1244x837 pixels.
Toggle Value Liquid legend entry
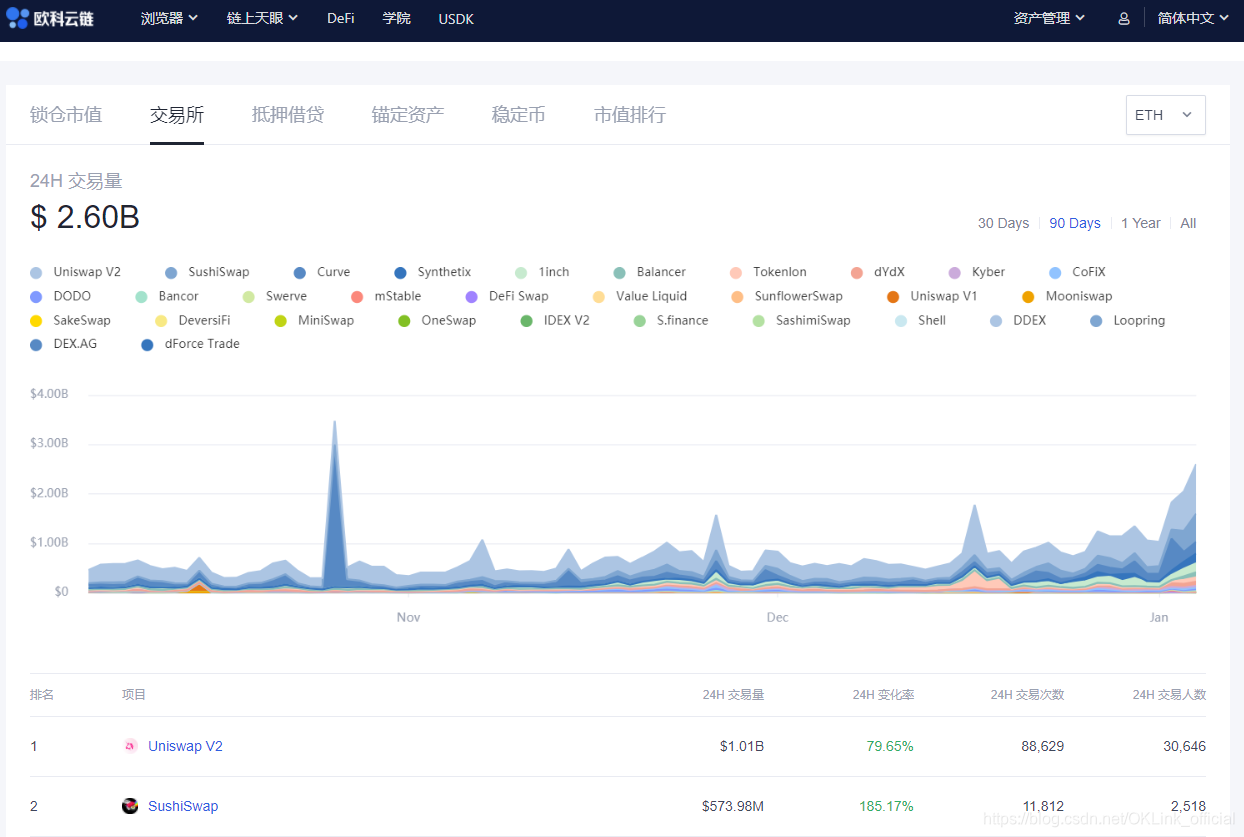640,296
